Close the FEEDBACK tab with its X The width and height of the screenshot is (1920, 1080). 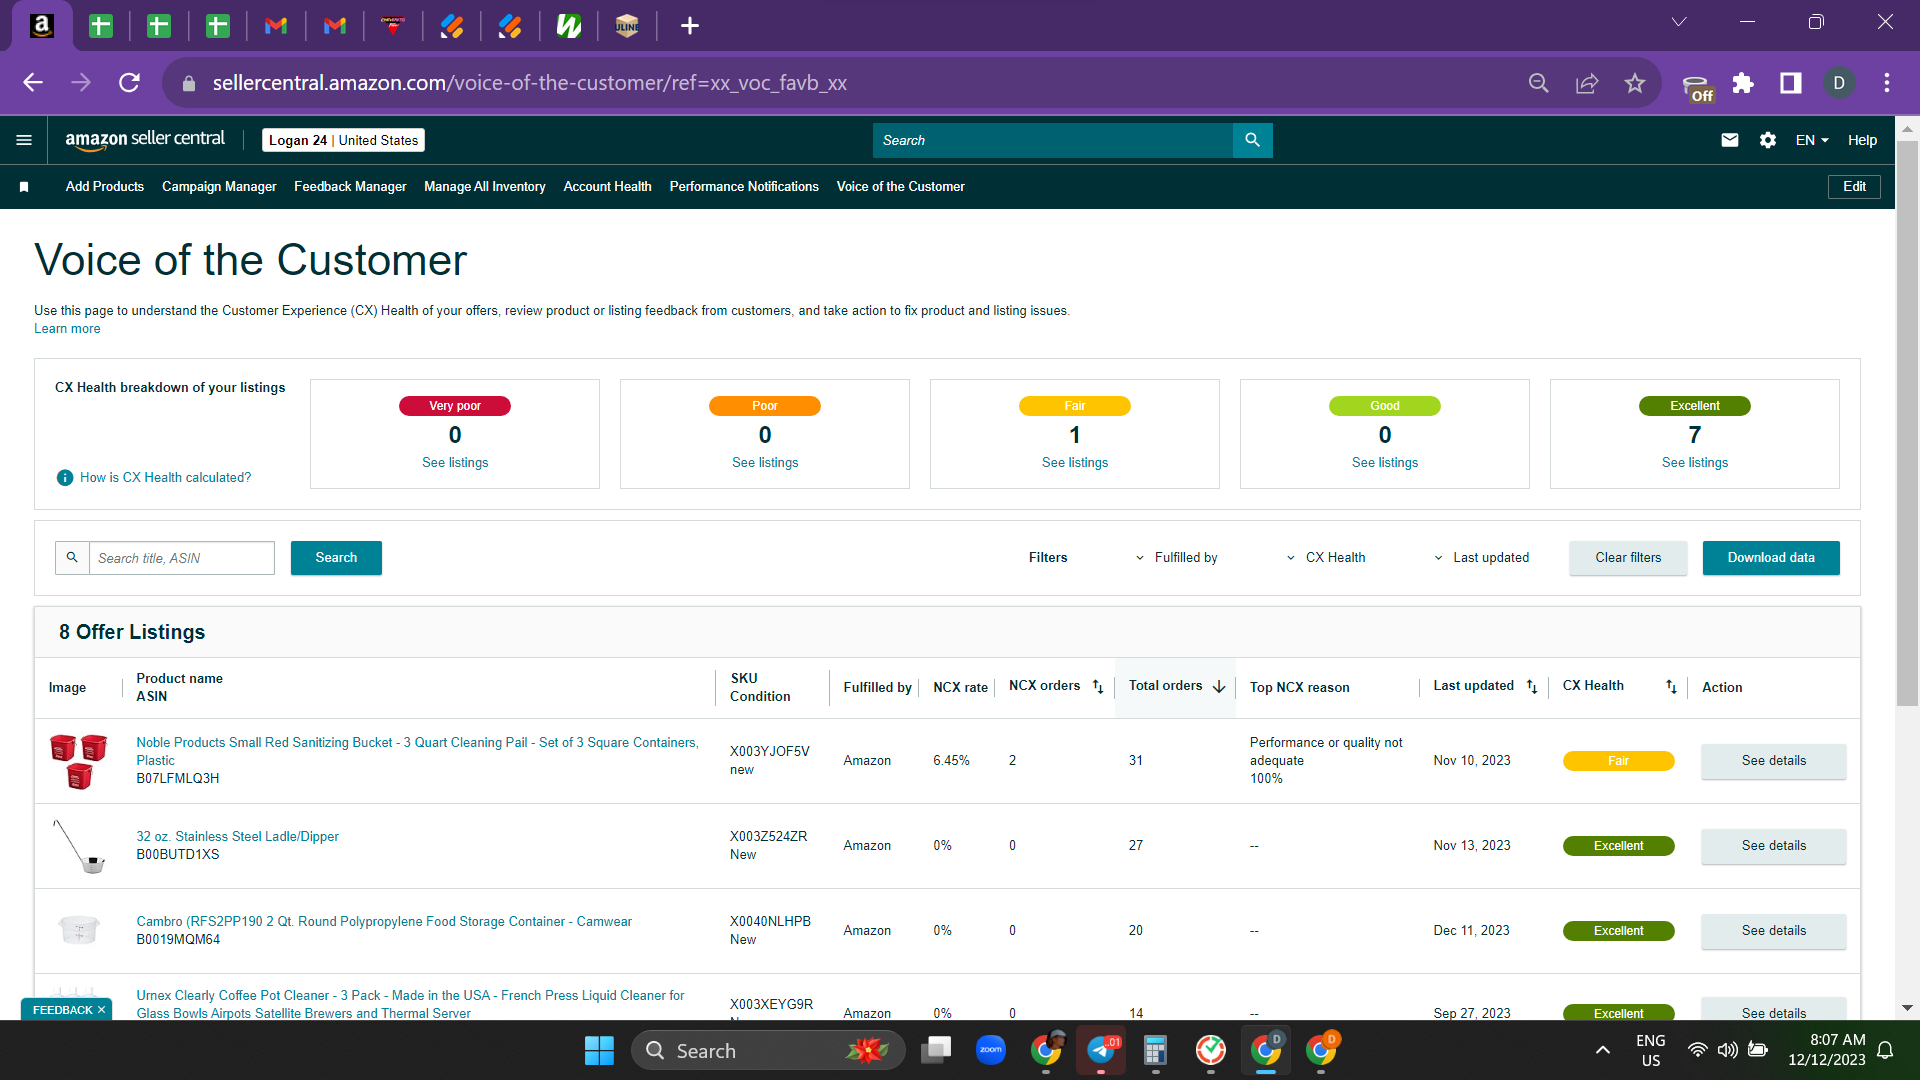pyautogui.click(x=101, y=1010)
